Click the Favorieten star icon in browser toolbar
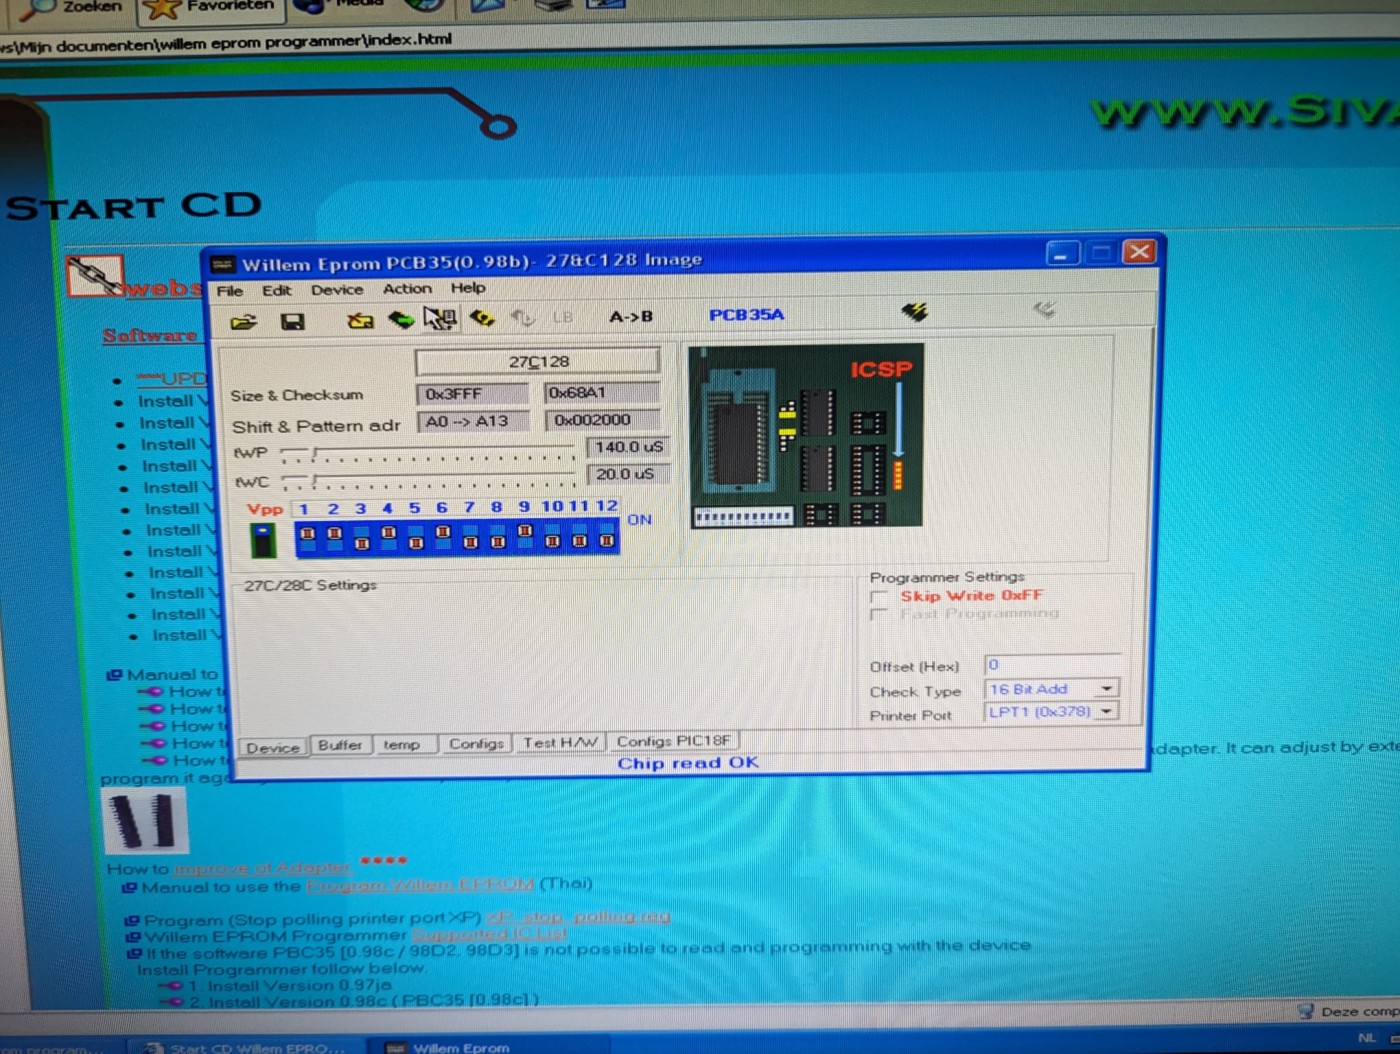 coord(162,9)
